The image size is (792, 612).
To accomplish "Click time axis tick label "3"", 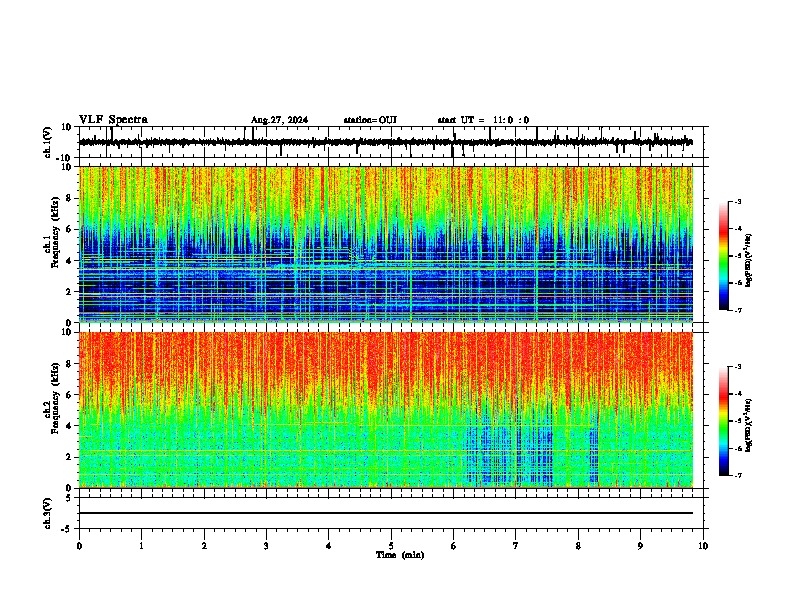I will tap(266, 546).
